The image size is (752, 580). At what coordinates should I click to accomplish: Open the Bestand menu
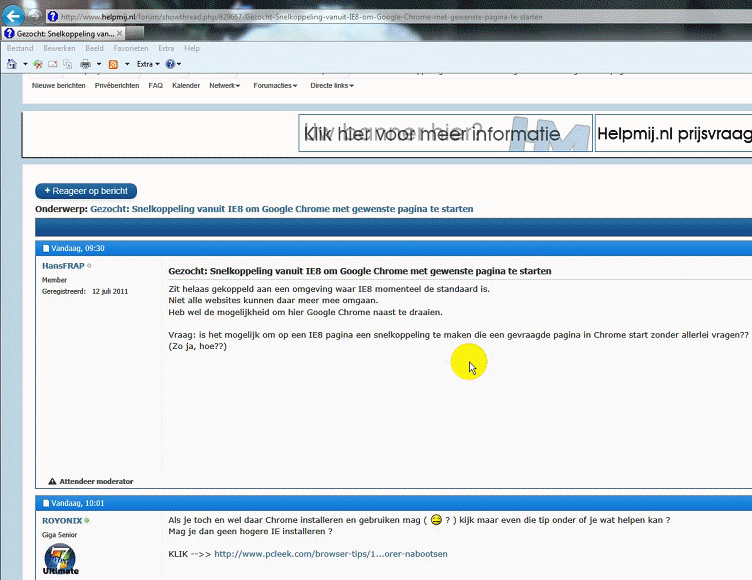click(x=20, y=48)
